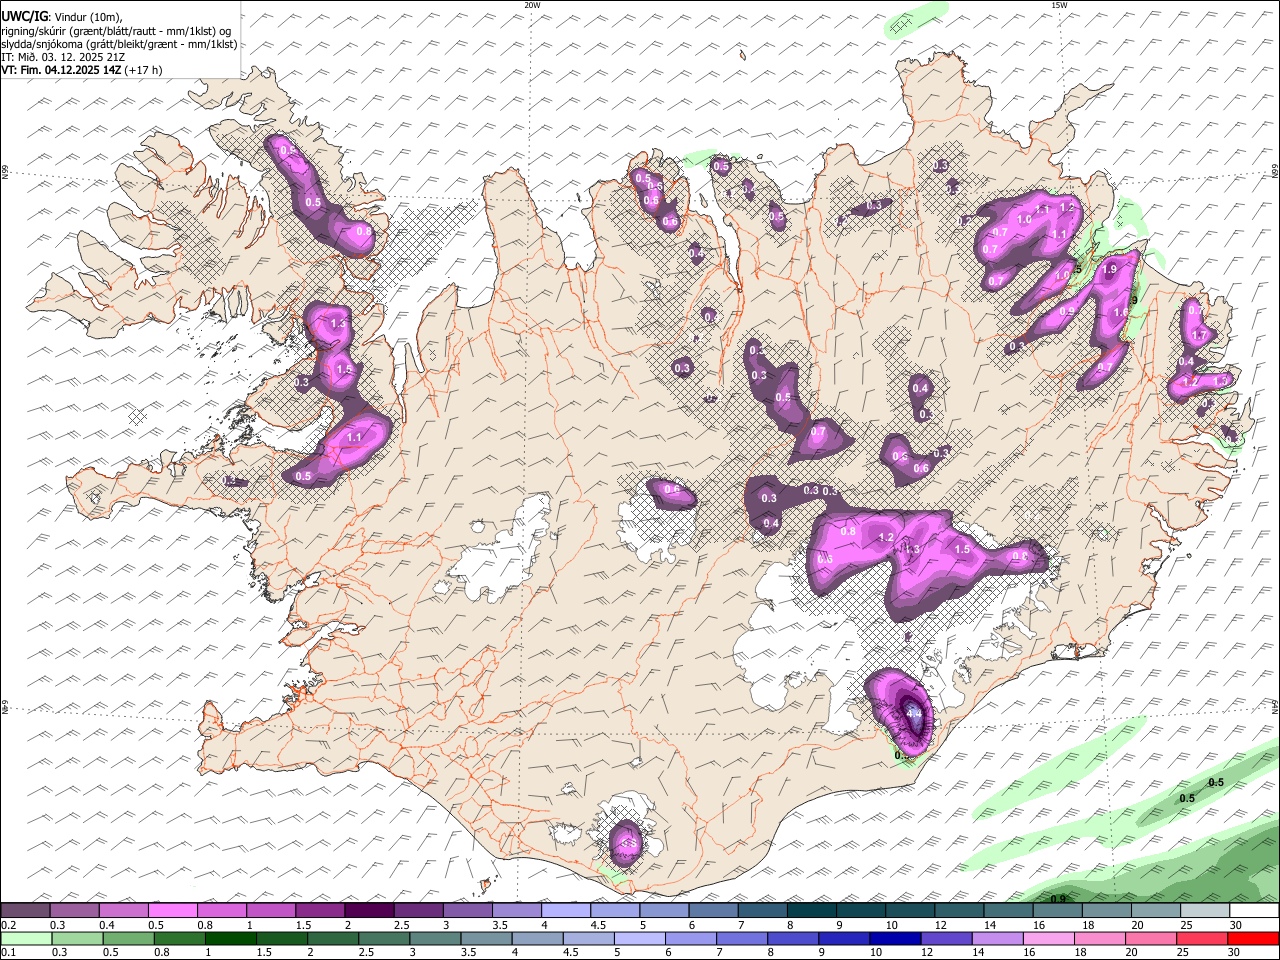Click bright red lower swatch after 30
1280x960 pixels.
(1254, 939)
